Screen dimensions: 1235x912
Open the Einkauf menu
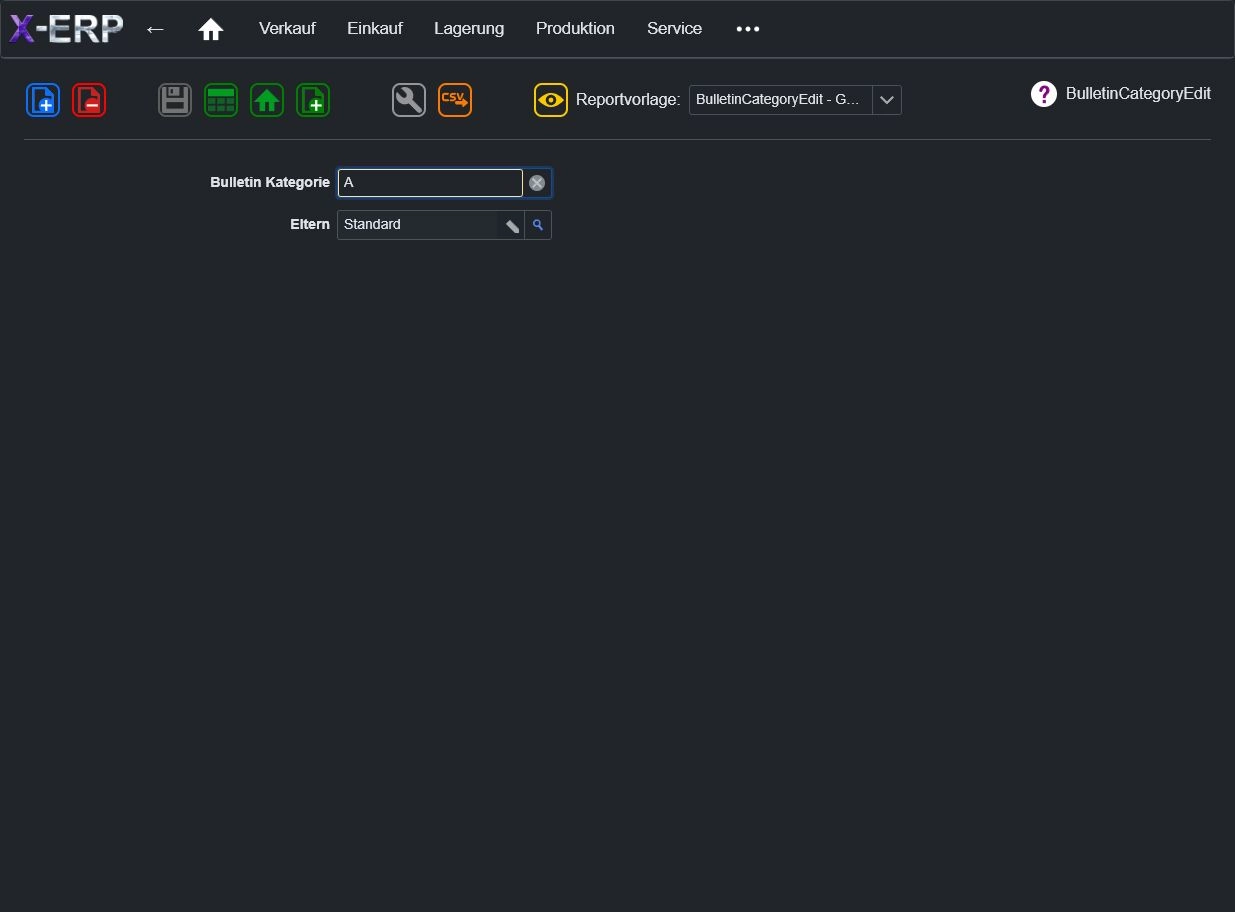(x=375, y=28)
